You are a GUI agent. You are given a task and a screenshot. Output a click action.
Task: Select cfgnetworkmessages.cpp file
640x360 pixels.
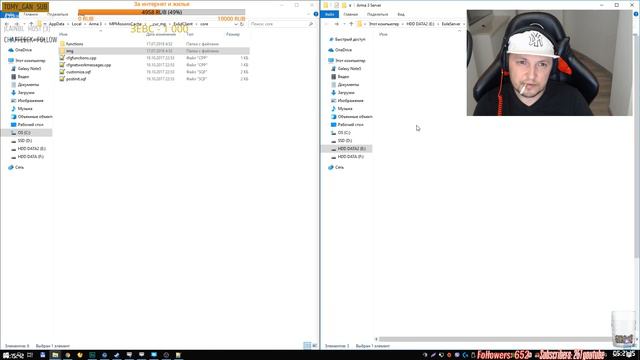88,65
